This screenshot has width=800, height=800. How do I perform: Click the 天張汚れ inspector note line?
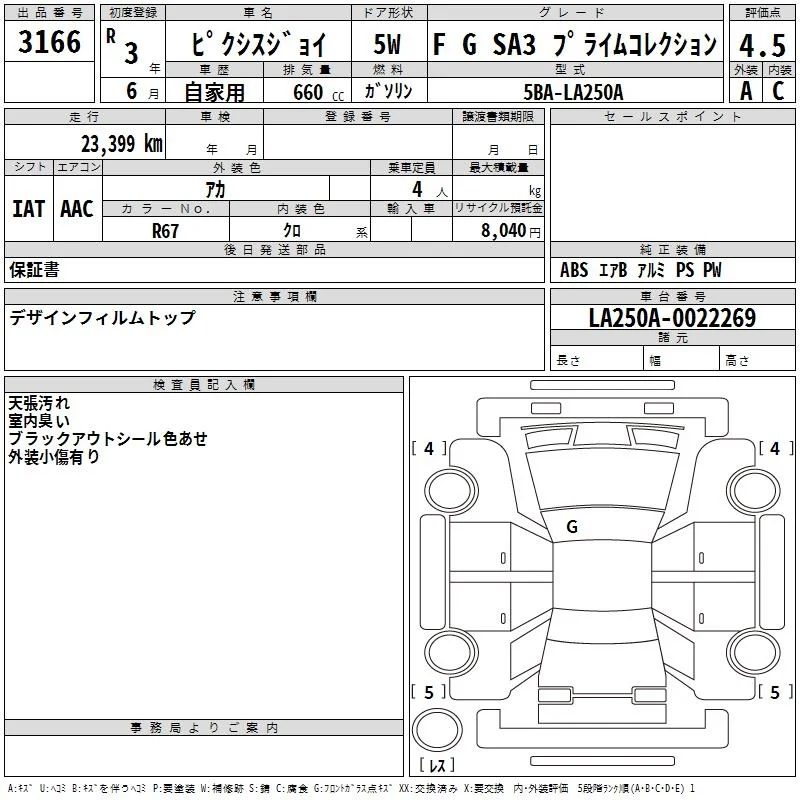[39, 403]
